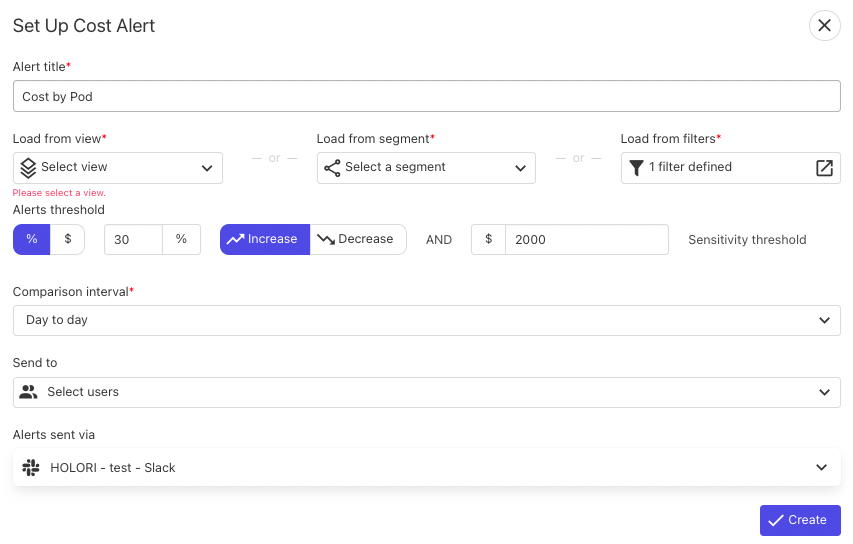Click the Alert title input field
This screenshot has height=544, width=853.
coord(426,96)
